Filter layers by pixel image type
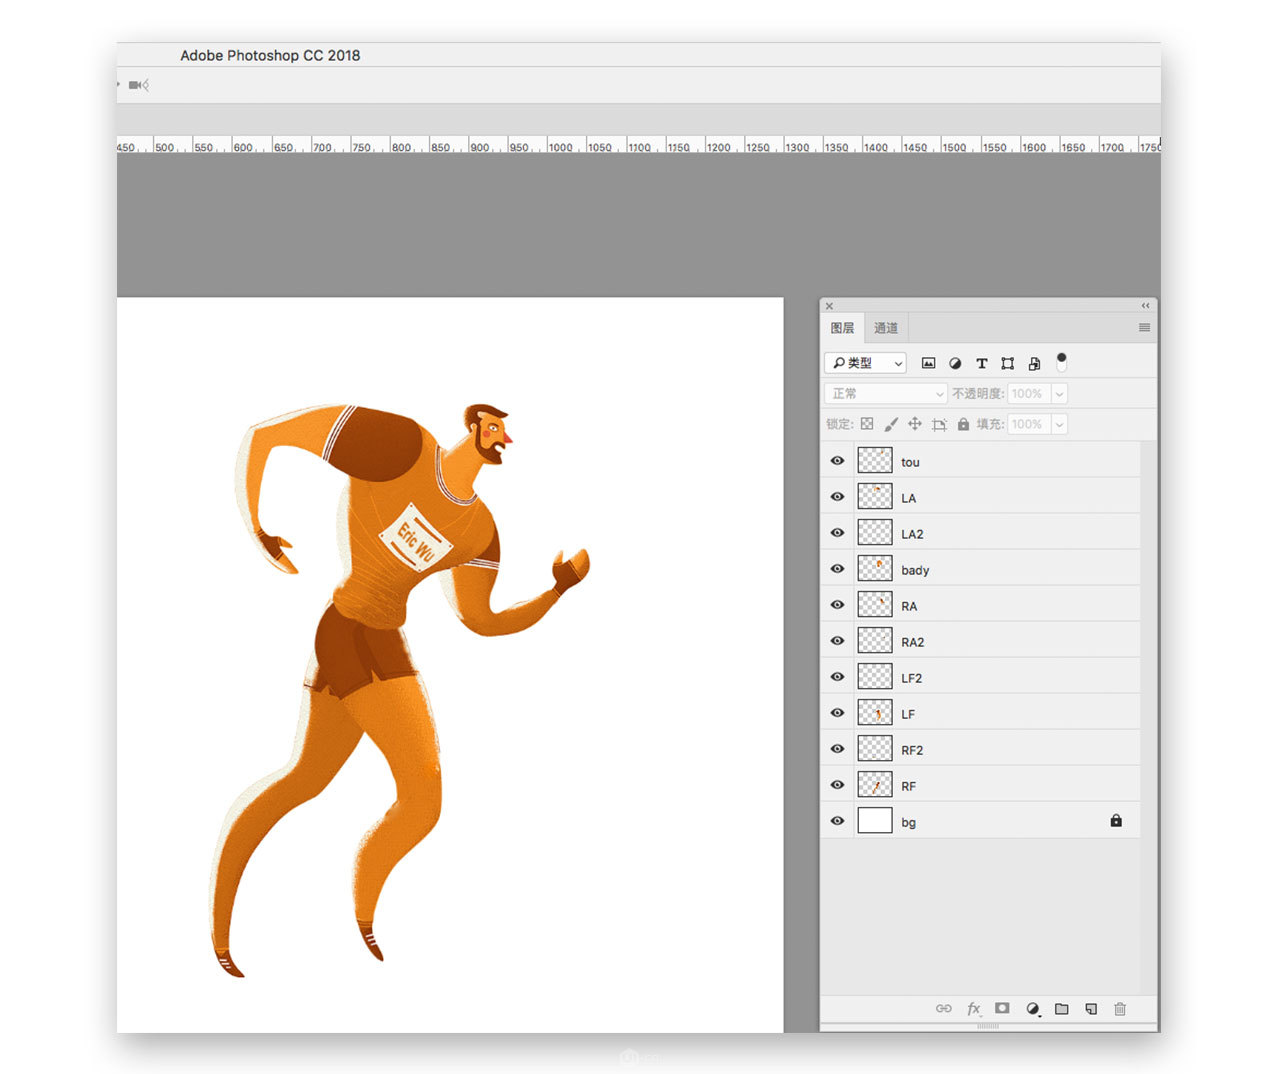 click(928, 363)
